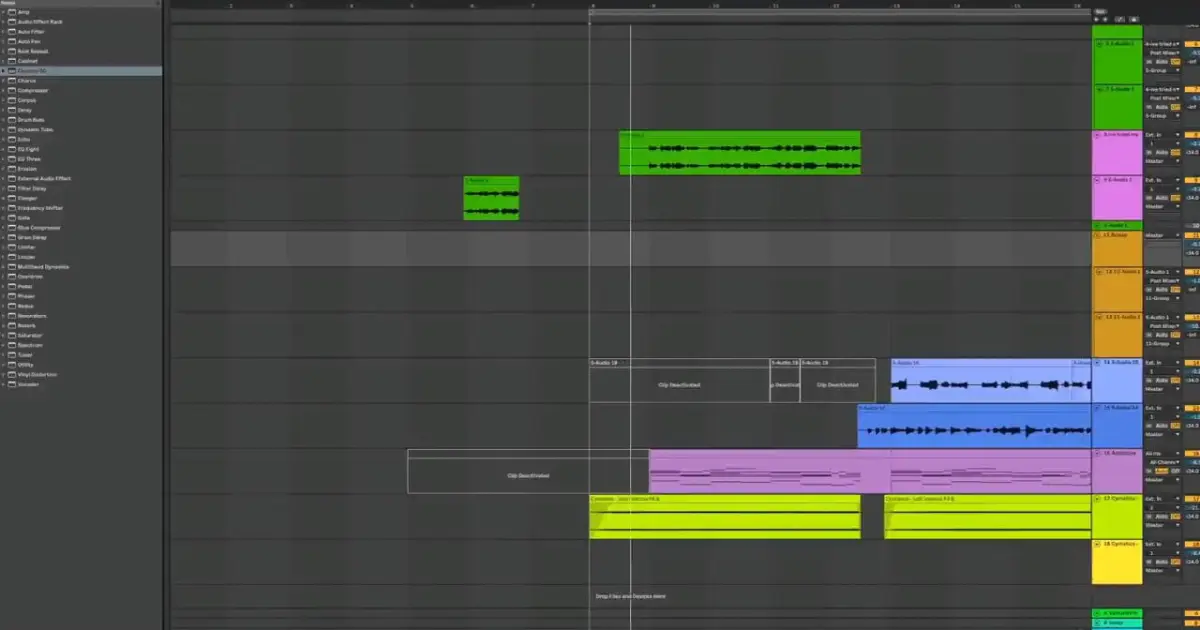Screen dimensions: 1200x630
Task: Jump to the next locator arrow
Action: tap(1105, 19)
